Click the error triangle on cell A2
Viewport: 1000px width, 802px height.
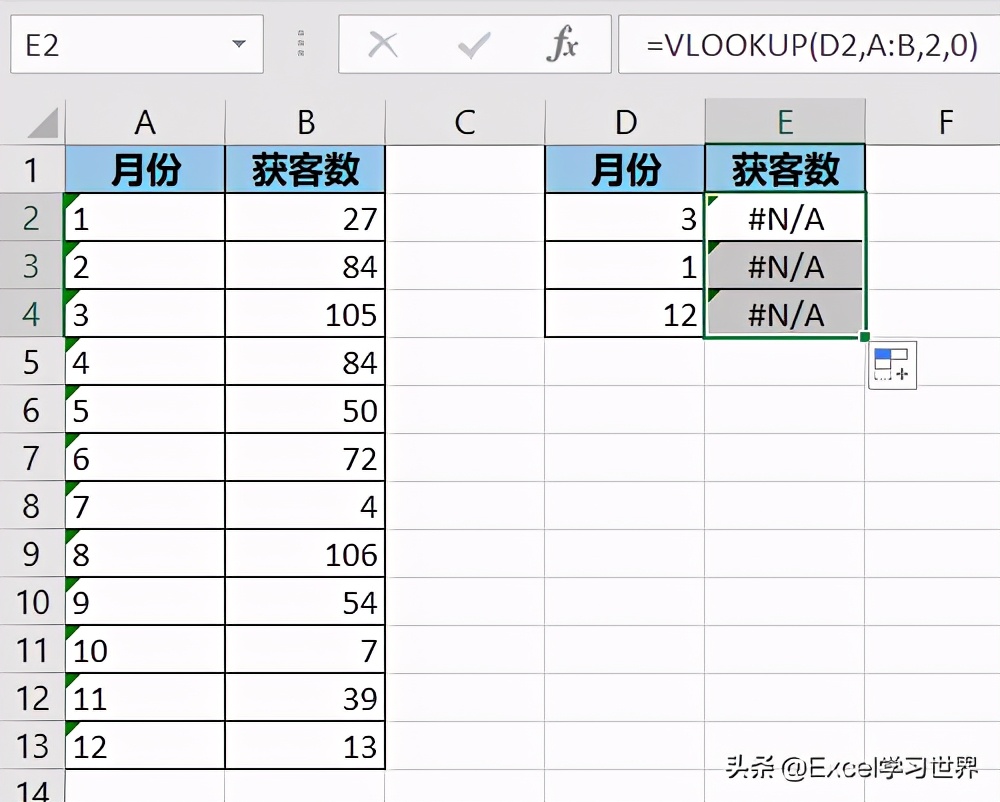click(x=68, y=197)
